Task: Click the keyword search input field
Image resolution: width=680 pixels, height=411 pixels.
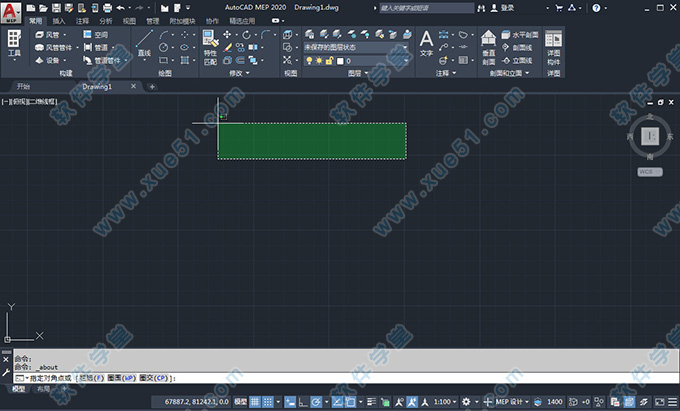Action: (427, 8)
